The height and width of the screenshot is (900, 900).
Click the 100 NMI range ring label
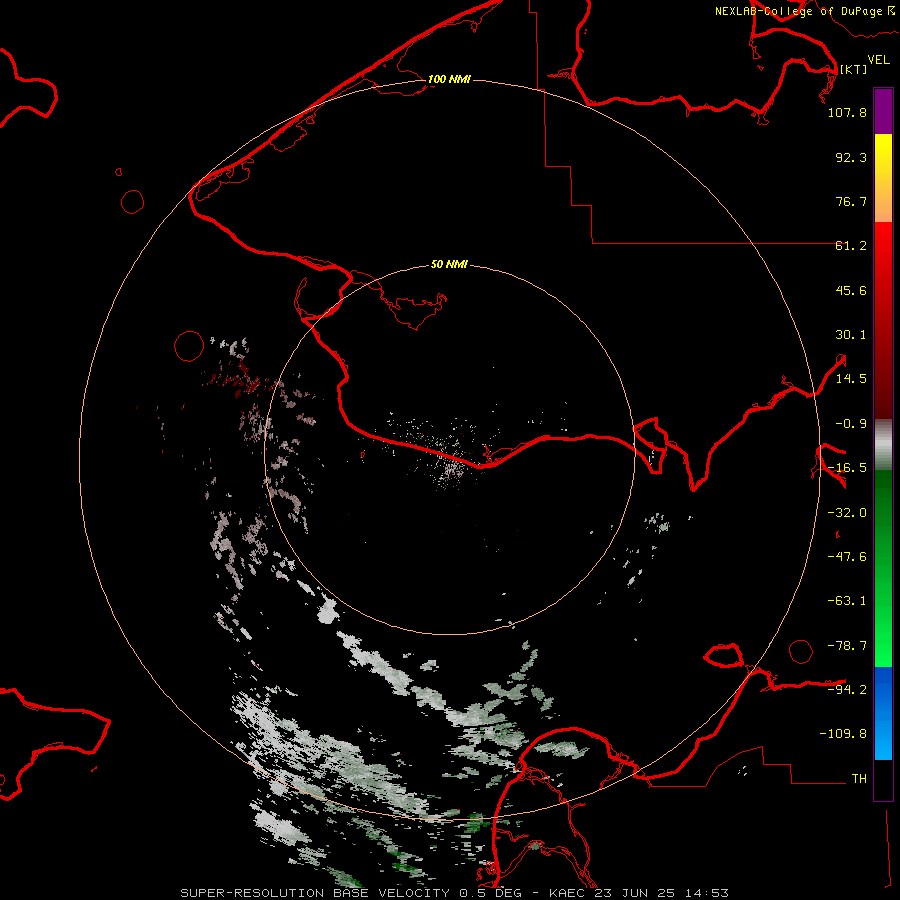tap(449, 79)
